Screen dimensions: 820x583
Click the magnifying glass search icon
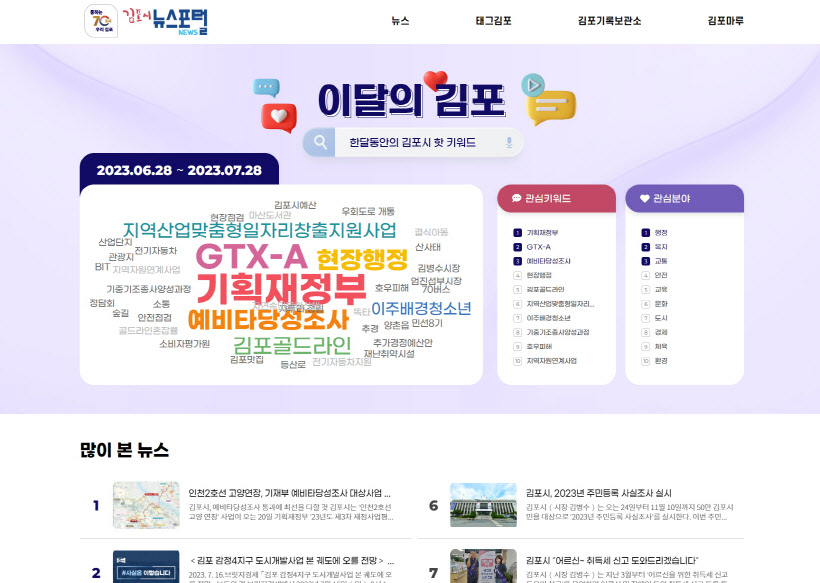(x=320, y=143)
